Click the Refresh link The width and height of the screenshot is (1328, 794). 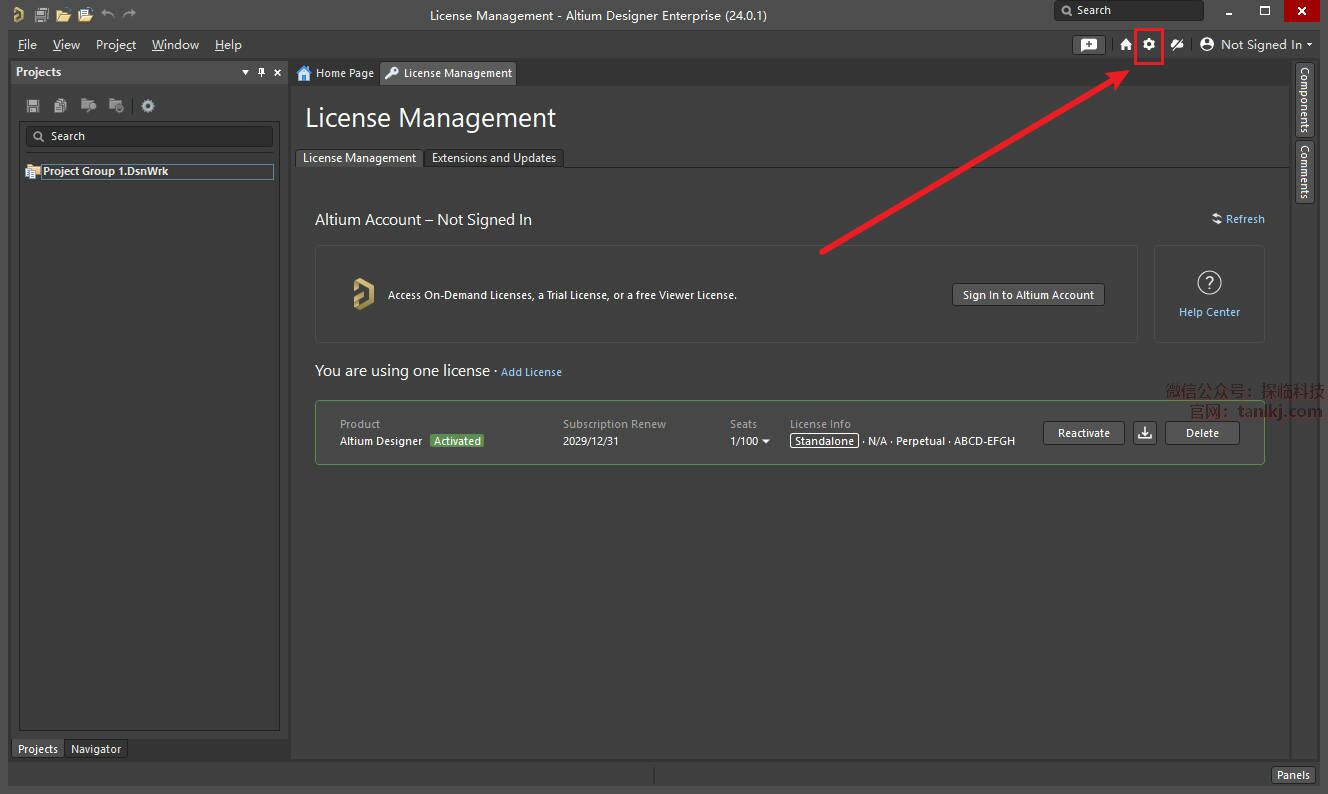click(1245, 219)
